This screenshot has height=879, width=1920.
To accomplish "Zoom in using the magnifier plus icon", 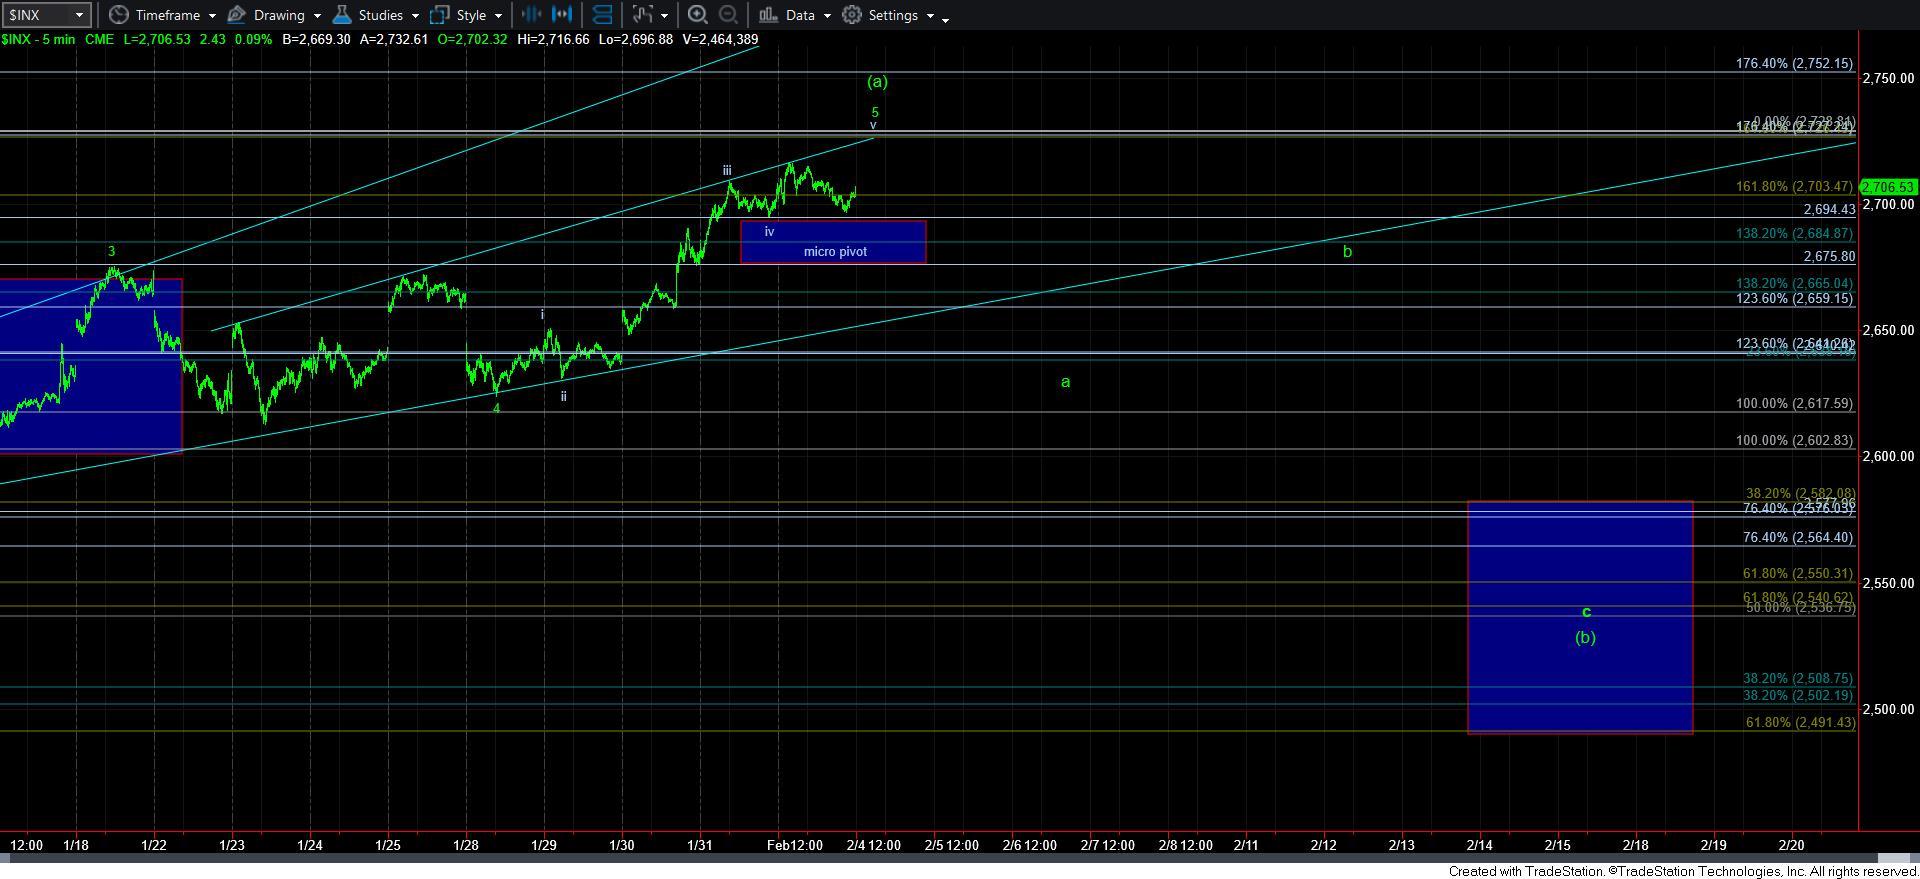I will click(x=698, y=15).
